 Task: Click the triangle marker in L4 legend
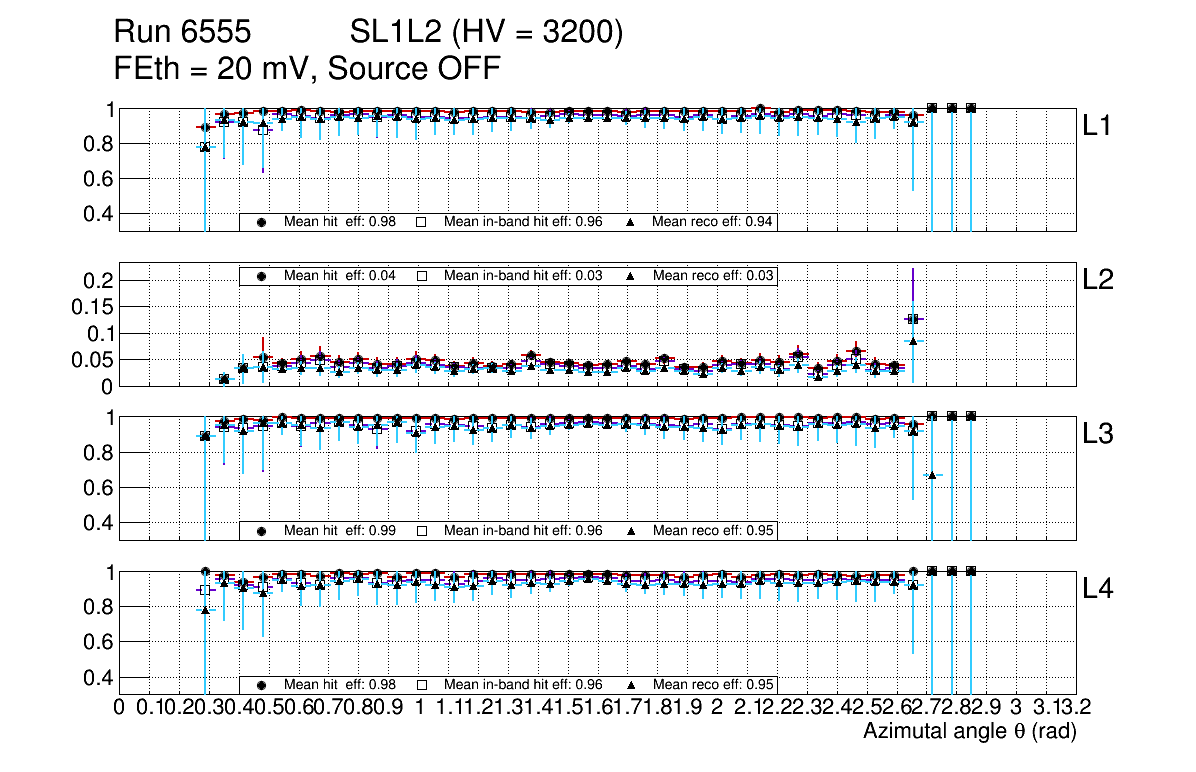coord(631,685)
